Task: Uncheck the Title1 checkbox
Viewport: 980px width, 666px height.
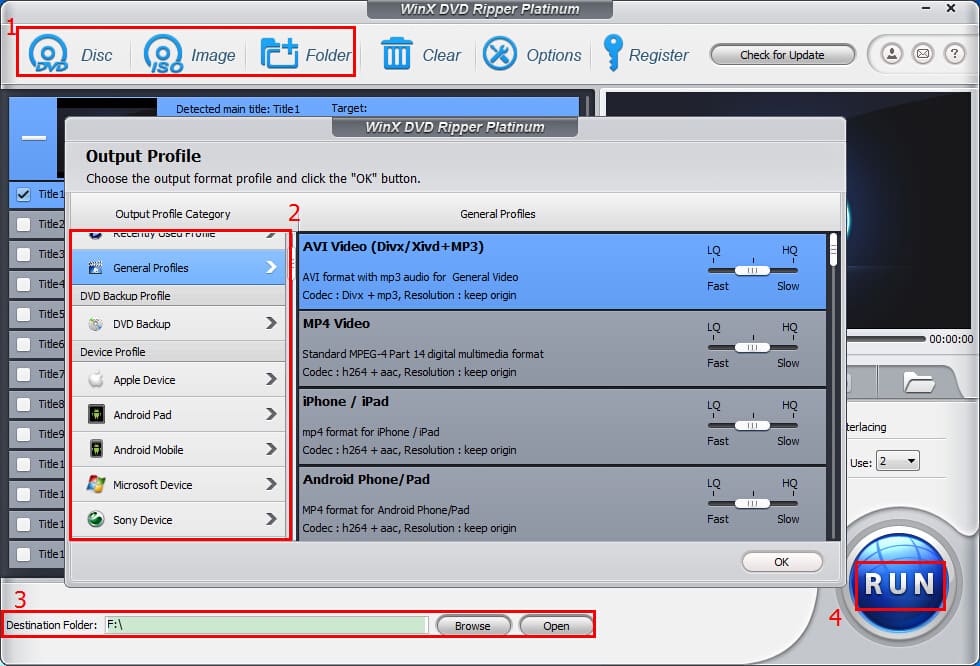Action: tap(23, 194)
